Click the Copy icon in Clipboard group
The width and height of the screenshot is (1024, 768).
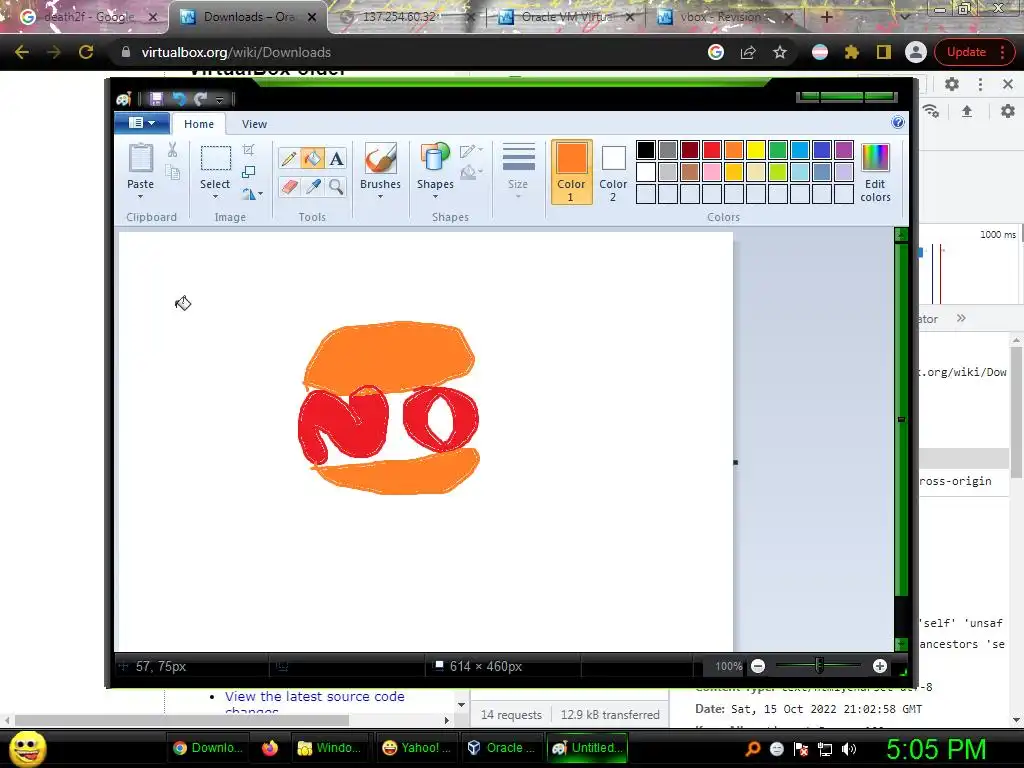tap(172, 172)
